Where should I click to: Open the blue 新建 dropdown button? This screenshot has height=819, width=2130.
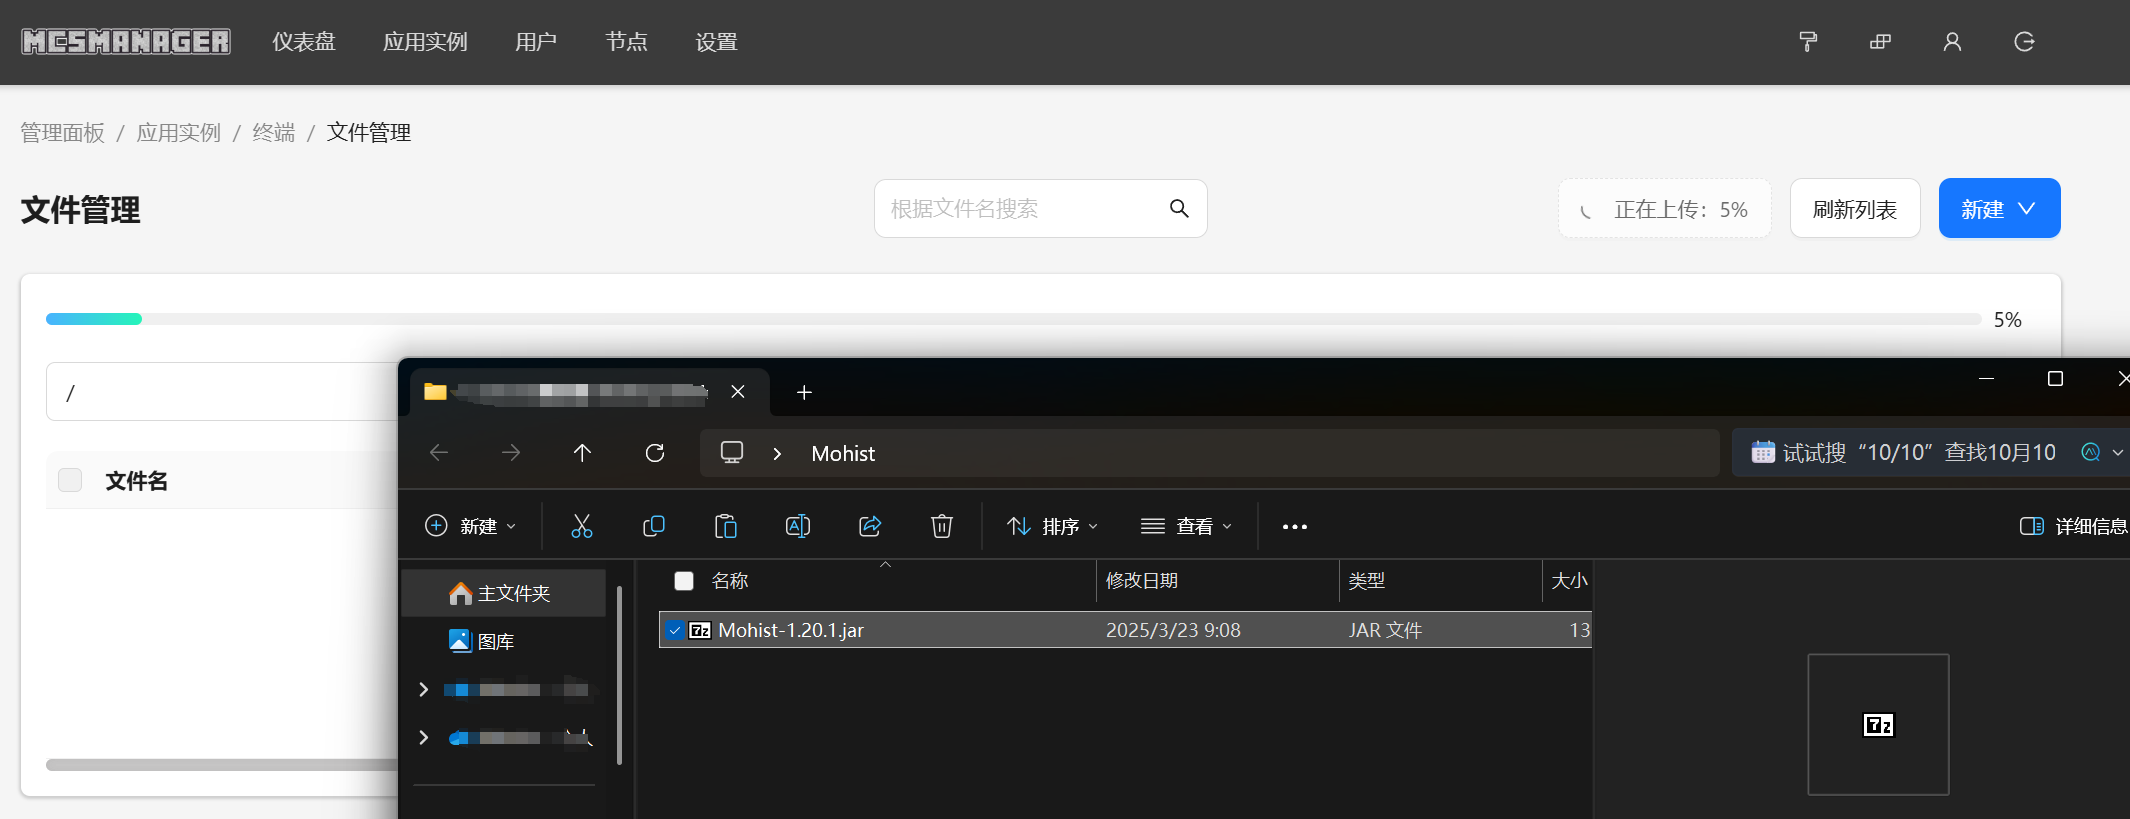[1998, 209]
